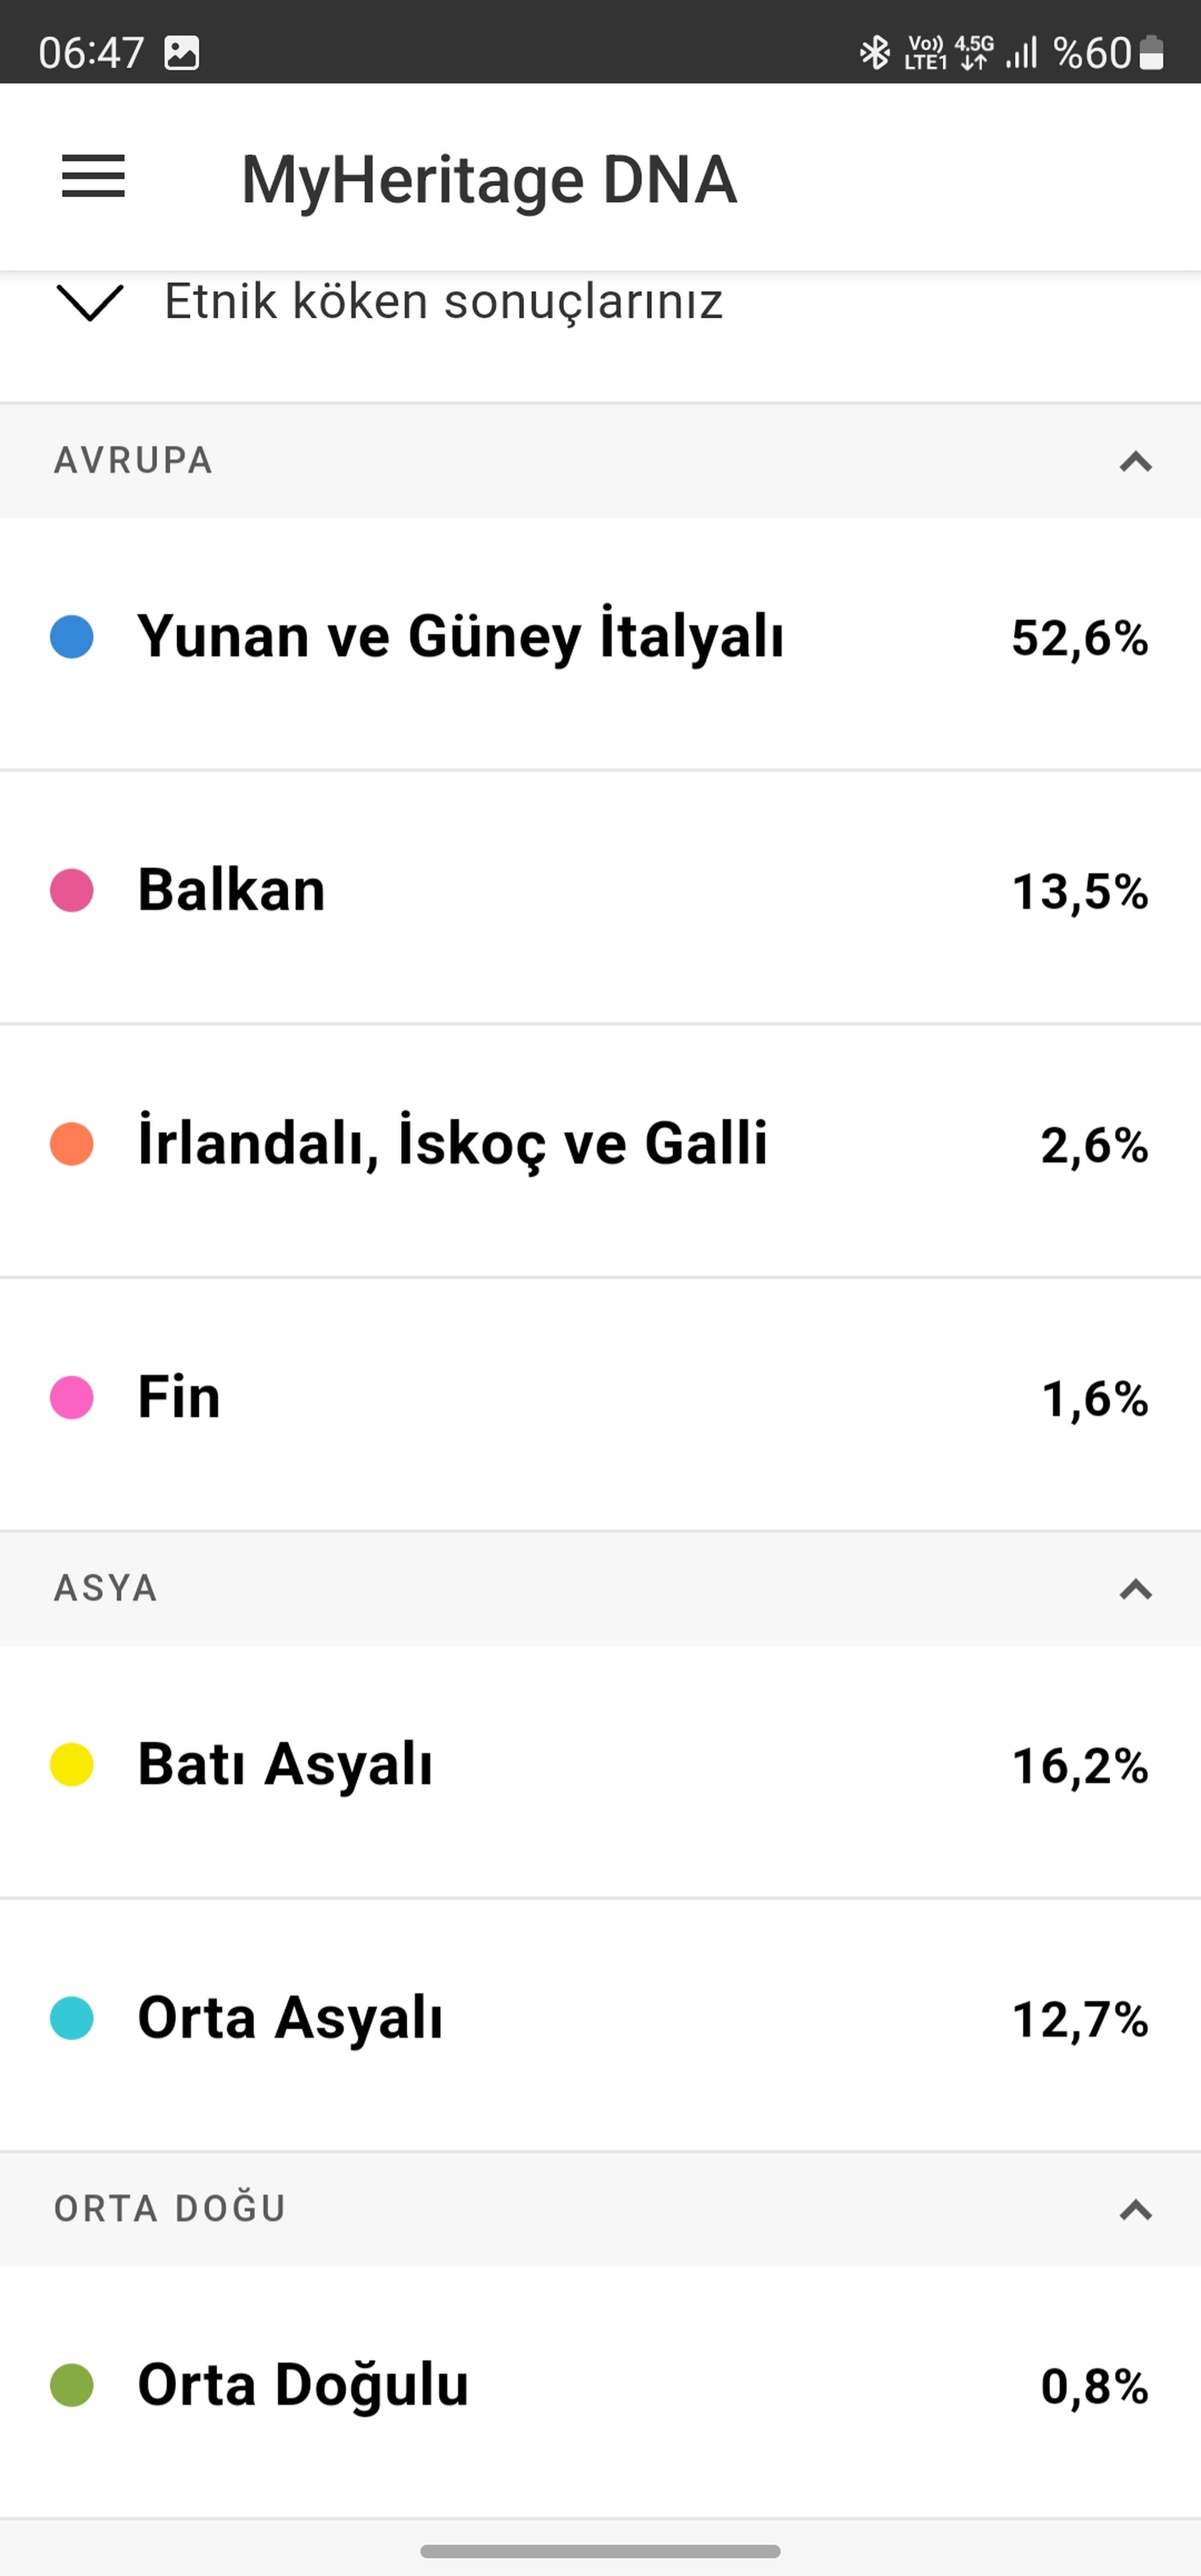Tap the mobile signal strength icon

(x=1022, y=52)
